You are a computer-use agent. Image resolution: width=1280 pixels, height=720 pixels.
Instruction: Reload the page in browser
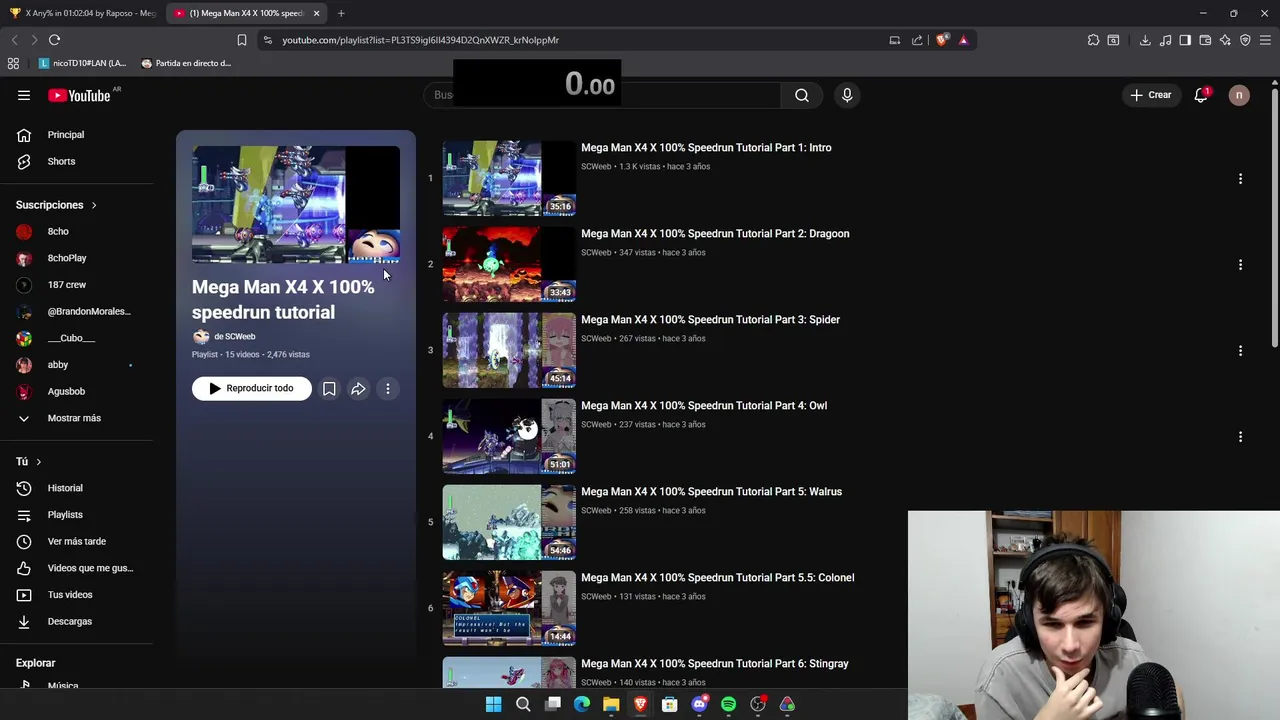pyautogui.click(x=54, y=40)
